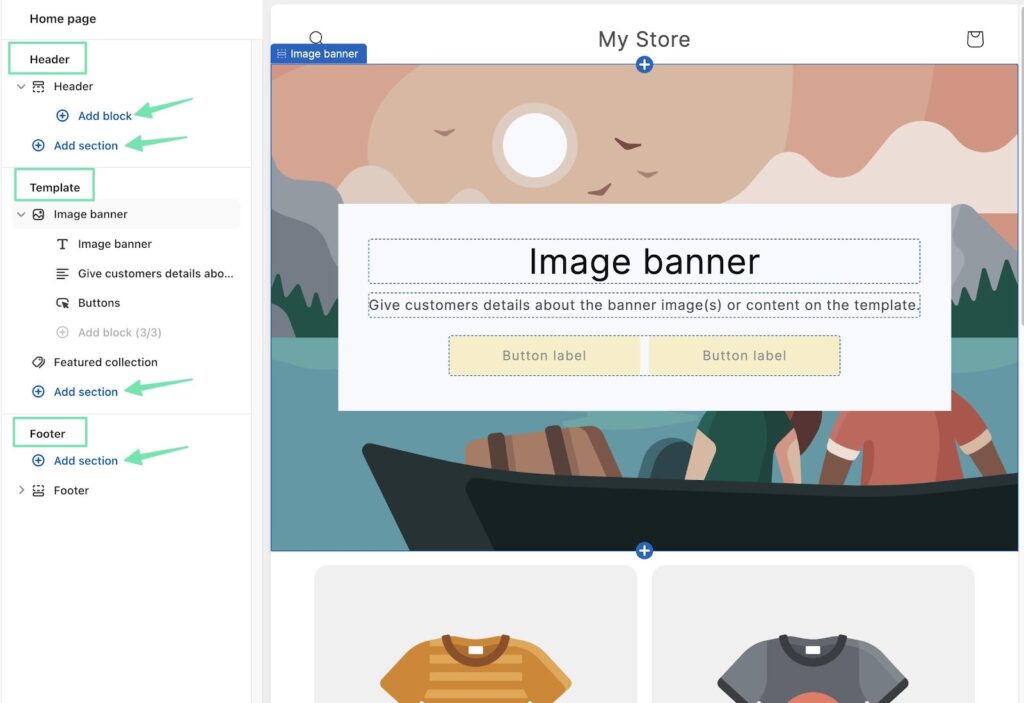Click the plus icon below the image banner

[644, 551]
